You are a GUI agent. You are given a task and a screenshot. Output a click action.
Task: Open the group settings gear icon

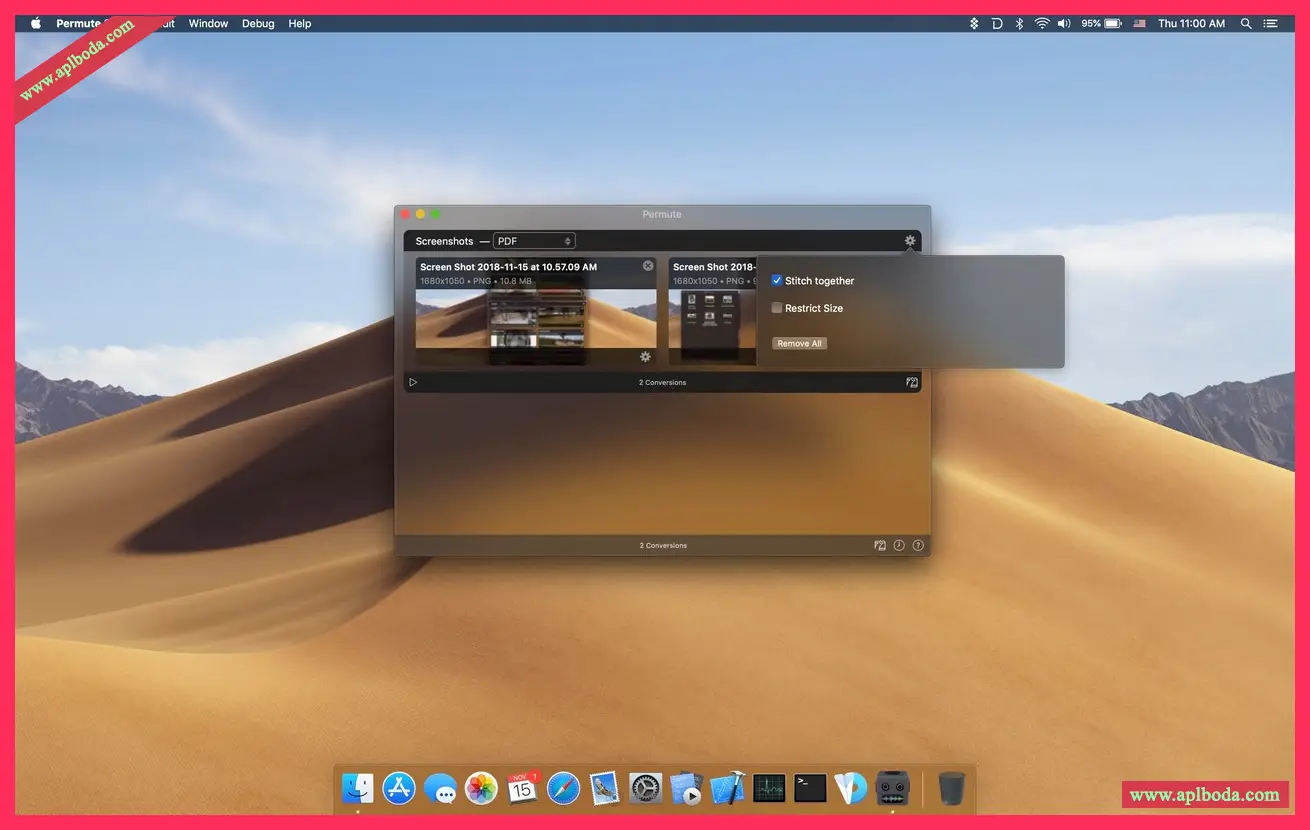(909, 241)
